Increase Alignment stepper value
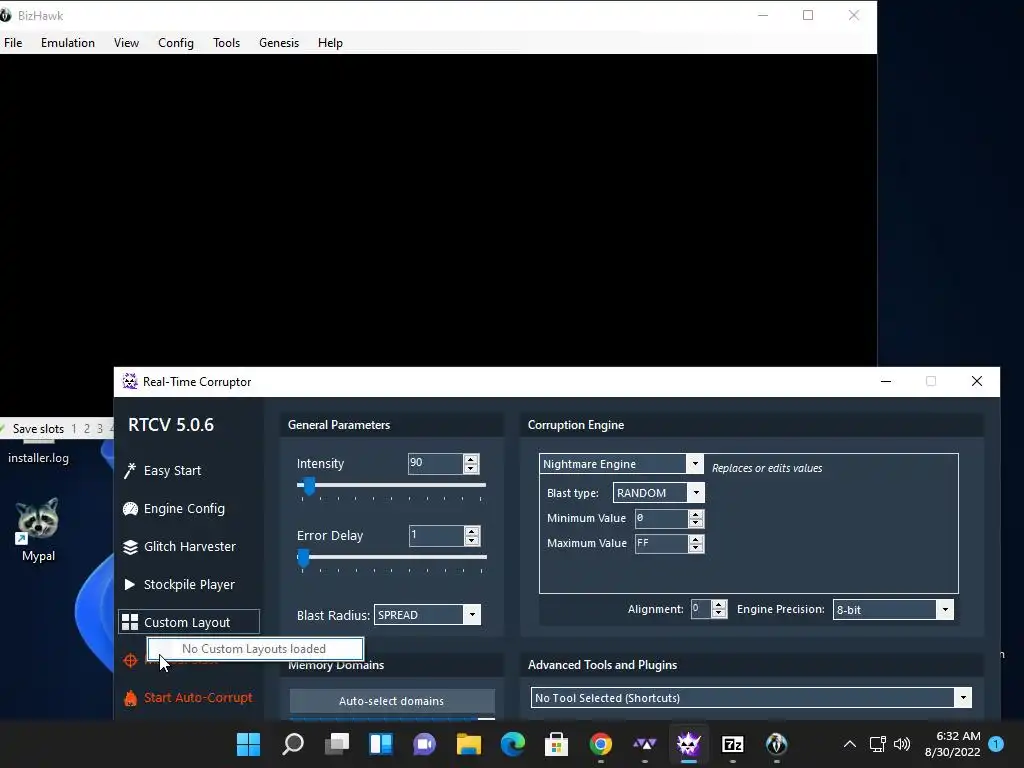Image resolution: width=1024 pixels, height=768 pixels. [x=719, y=604]
